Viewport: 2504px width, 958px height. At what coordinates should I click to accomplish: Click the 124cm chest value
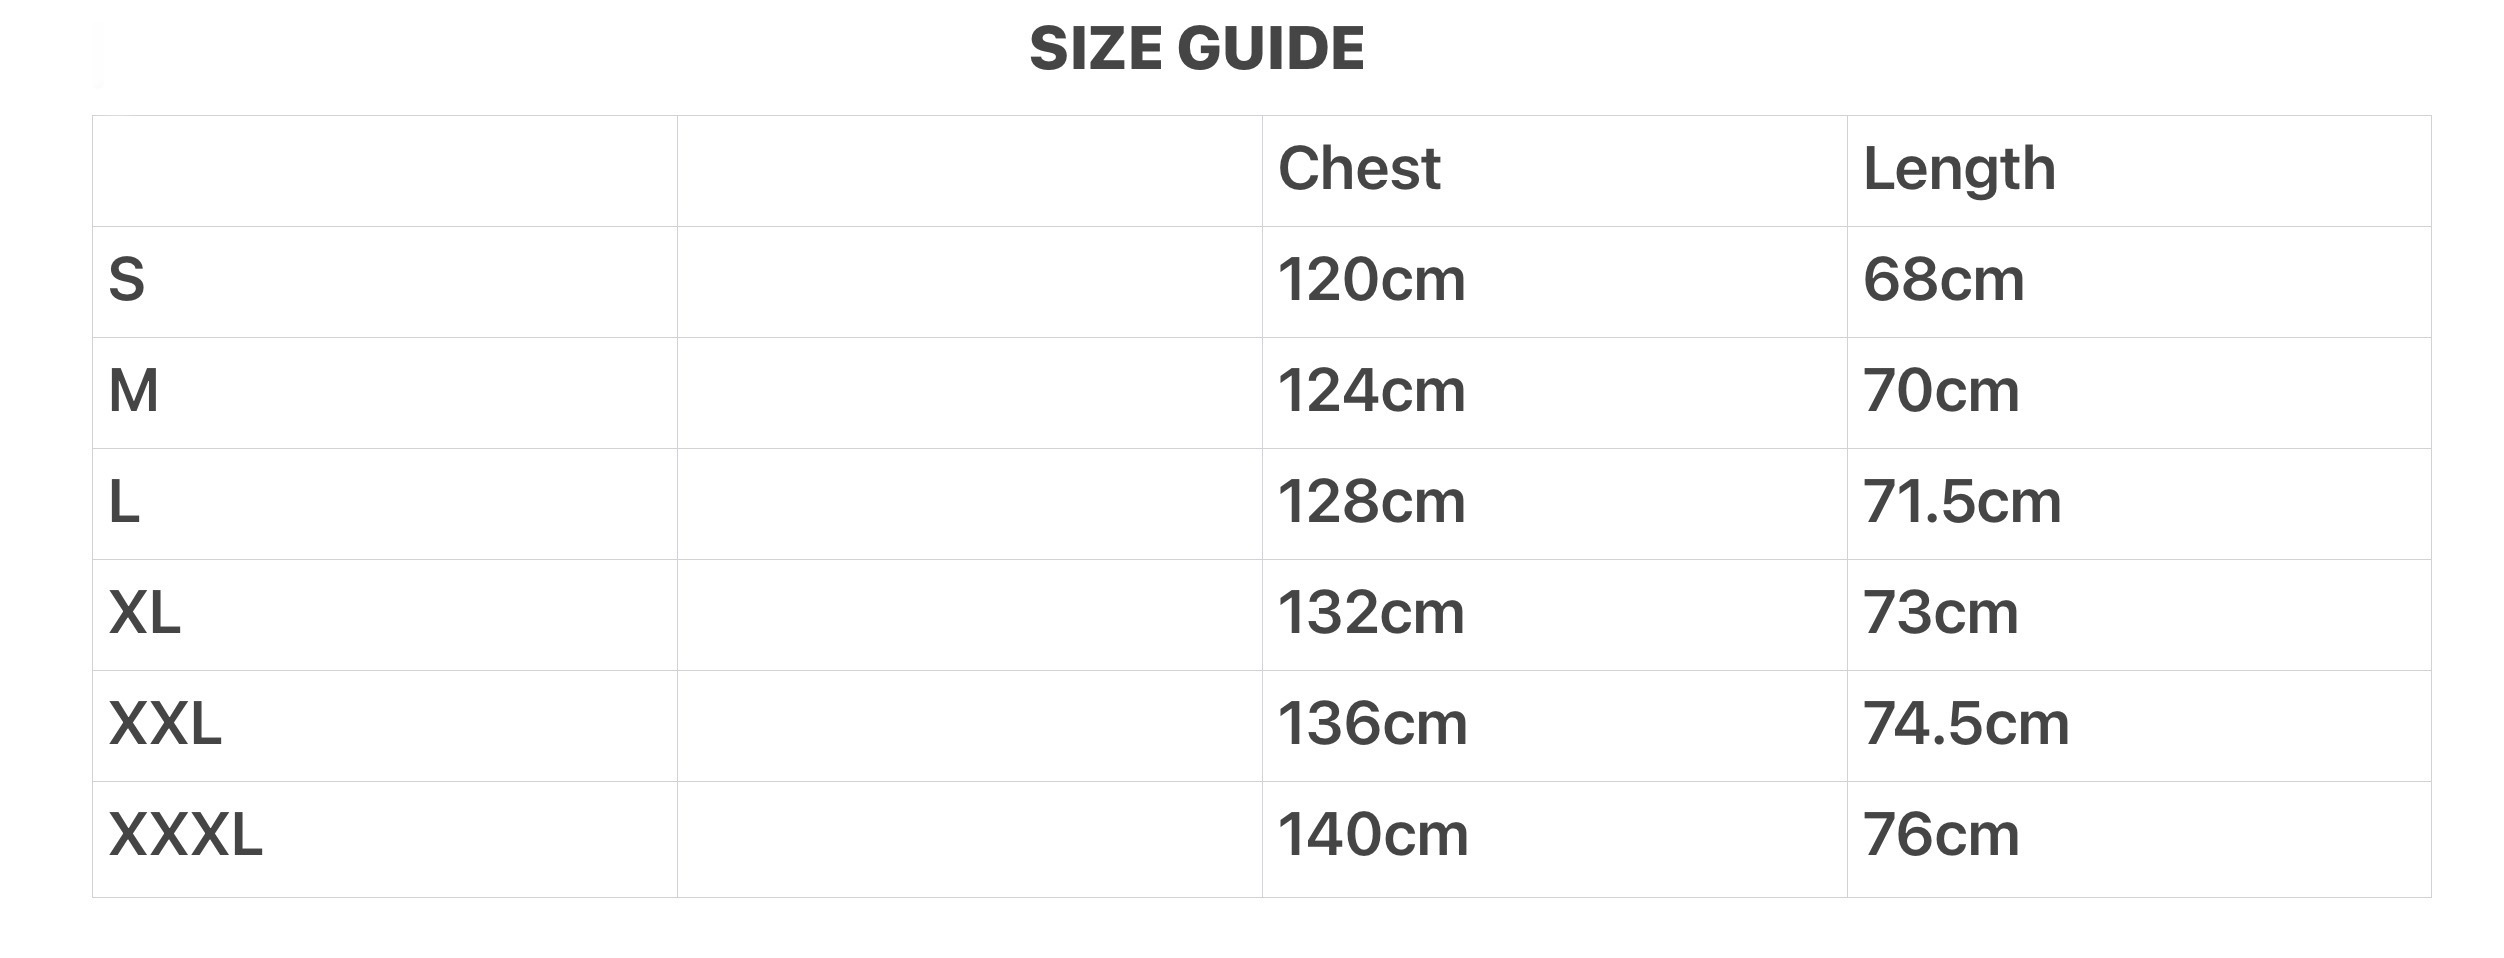(1371, 391)
